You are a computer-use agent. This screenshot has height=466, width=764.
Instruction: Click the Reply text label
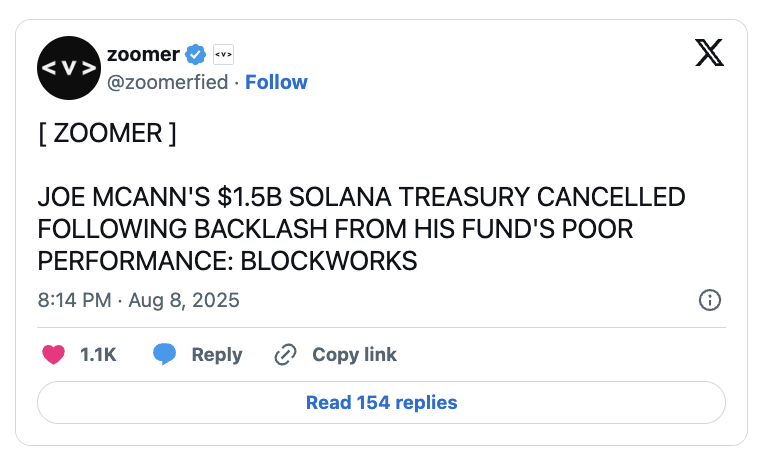(217, 354)
